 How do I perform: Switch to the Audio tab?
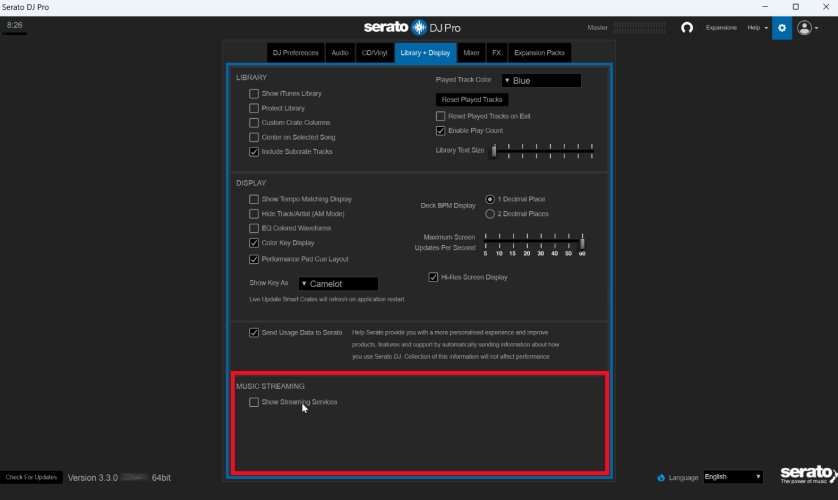340,53
